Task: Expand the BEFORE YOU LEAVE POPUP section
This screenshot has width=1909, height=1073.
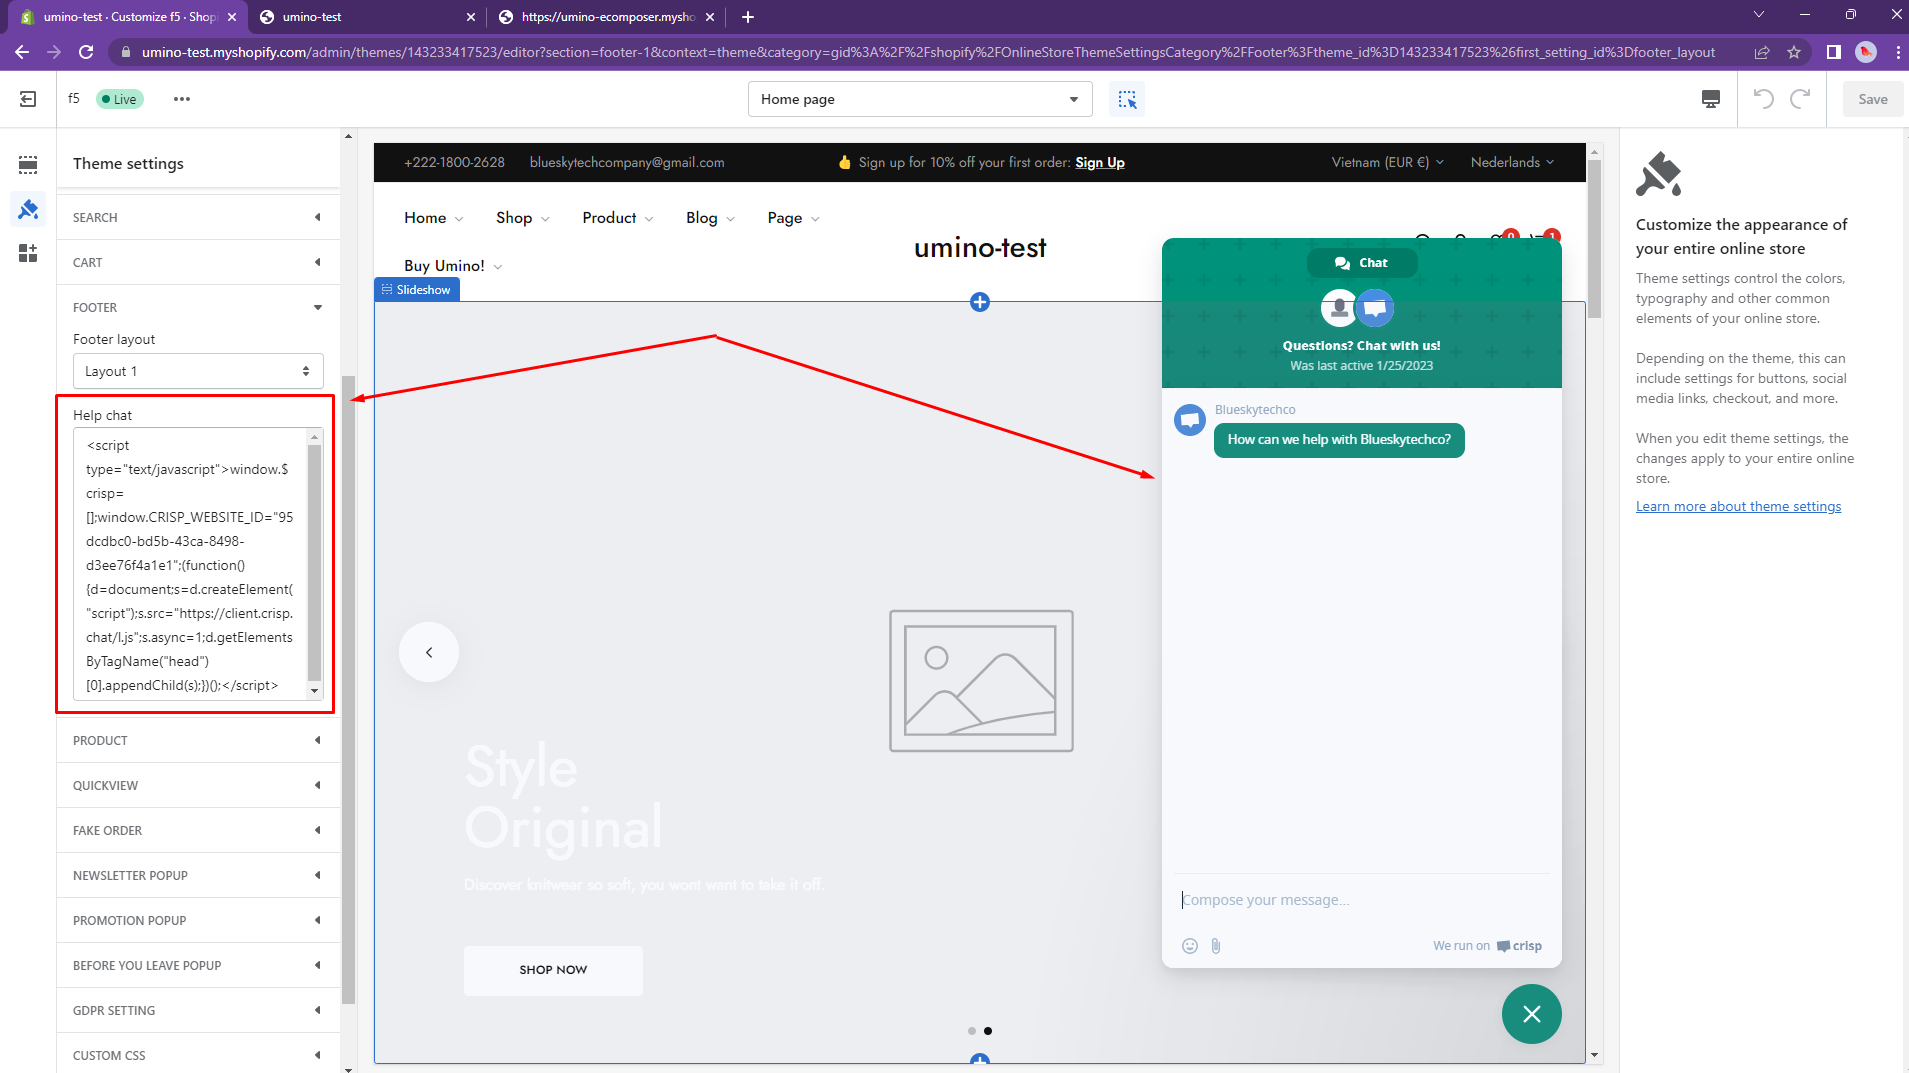Action: (x=198, y=965)
